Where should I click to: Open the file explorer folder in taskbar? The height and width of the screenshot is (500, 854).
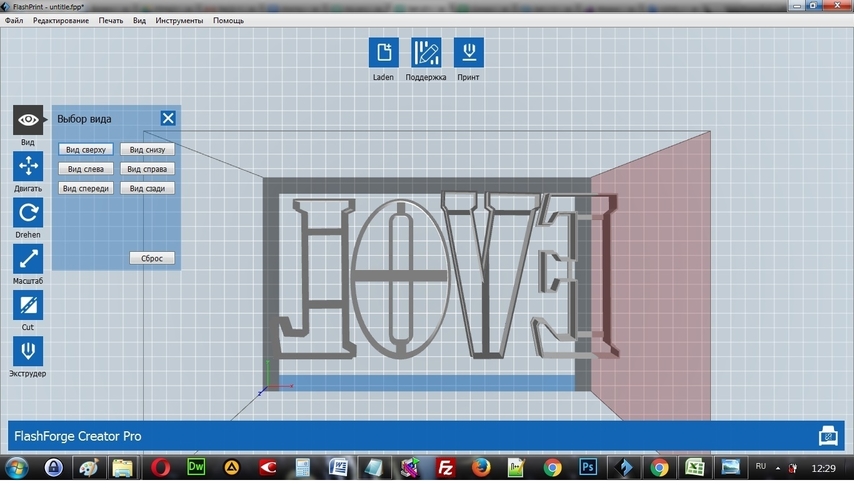point(123,468)
